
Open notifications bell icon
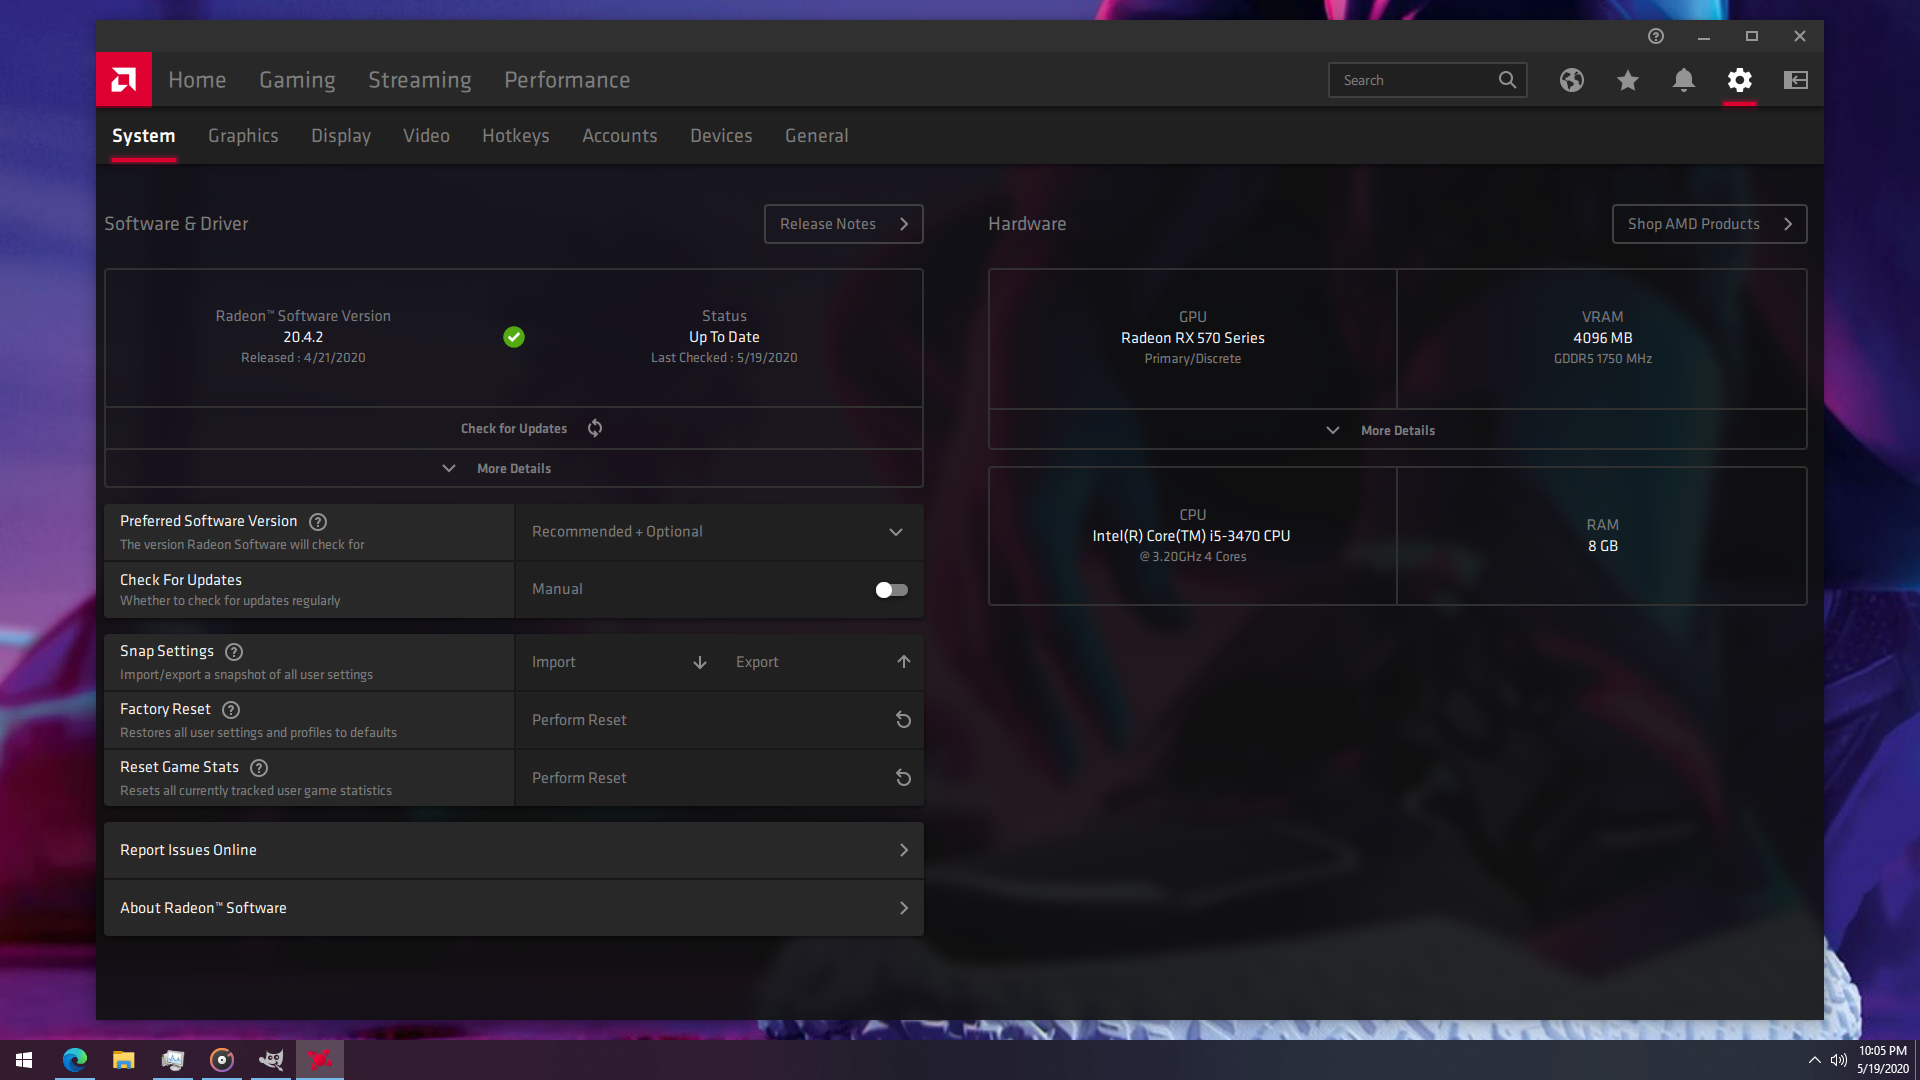pos(1684,80)
